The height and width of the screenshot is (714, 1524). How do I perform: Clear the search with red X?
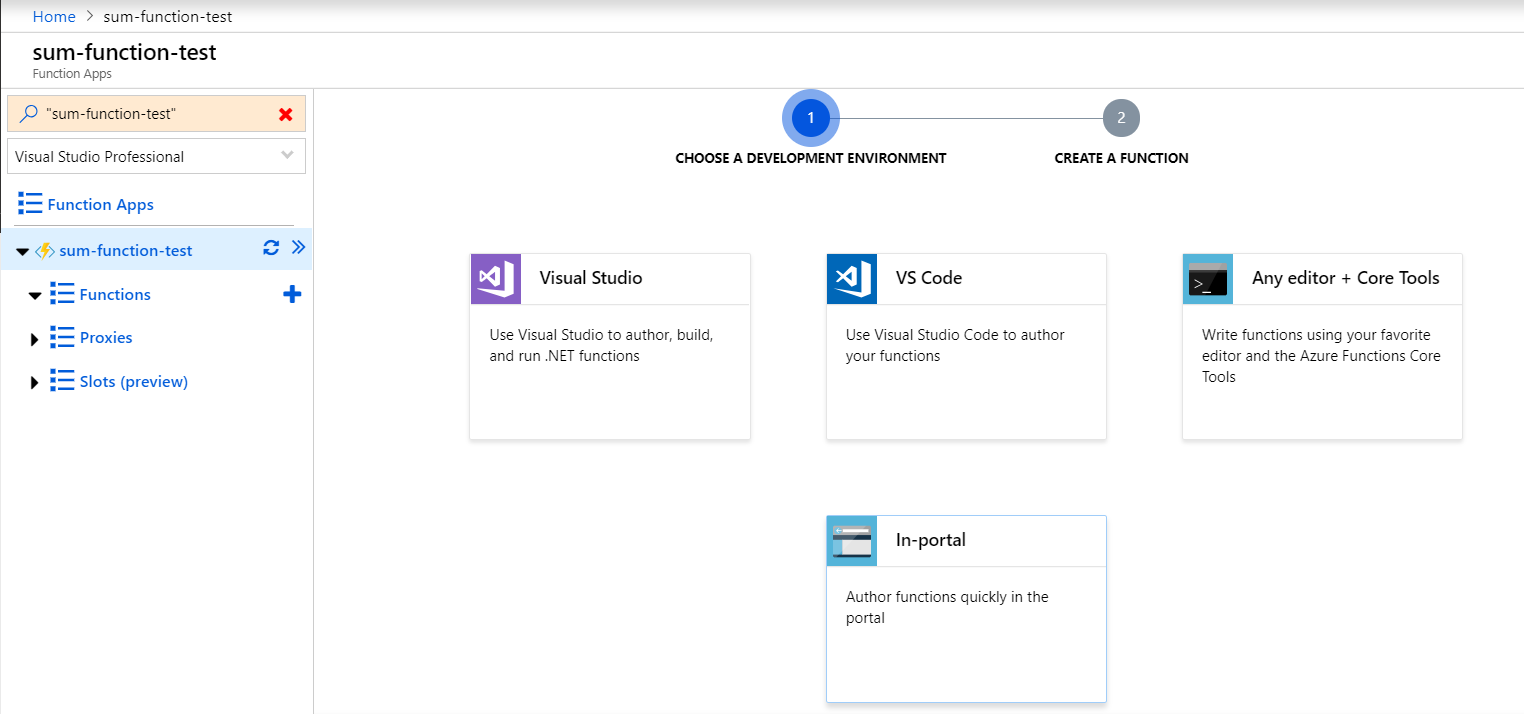[x=286, y=114]
